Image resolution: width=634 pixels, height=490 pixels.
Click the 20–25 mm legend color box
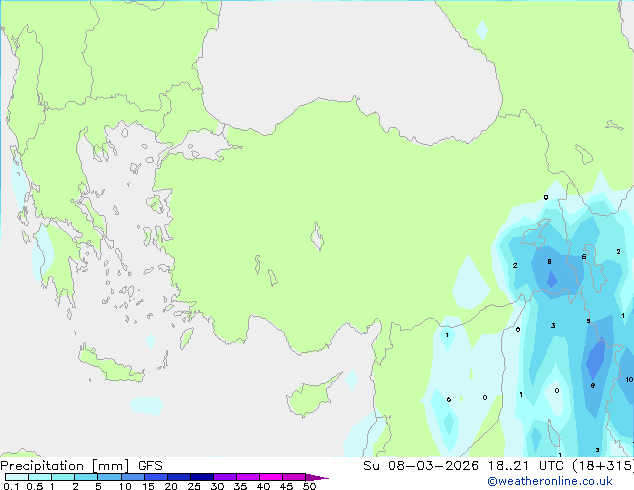[179, 477]
